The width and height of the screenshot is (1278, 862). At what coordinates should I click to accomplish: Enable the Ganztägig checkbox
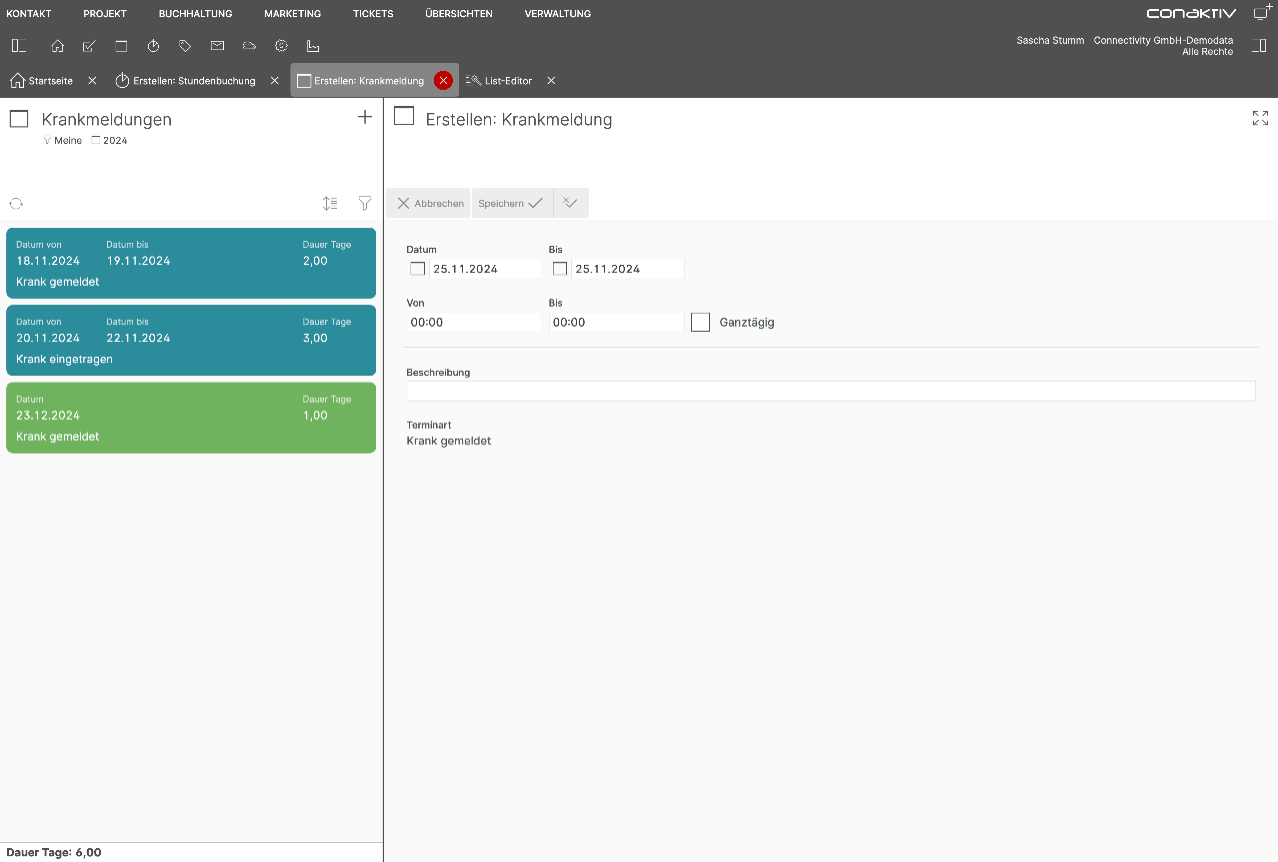(x=700, y=322)
